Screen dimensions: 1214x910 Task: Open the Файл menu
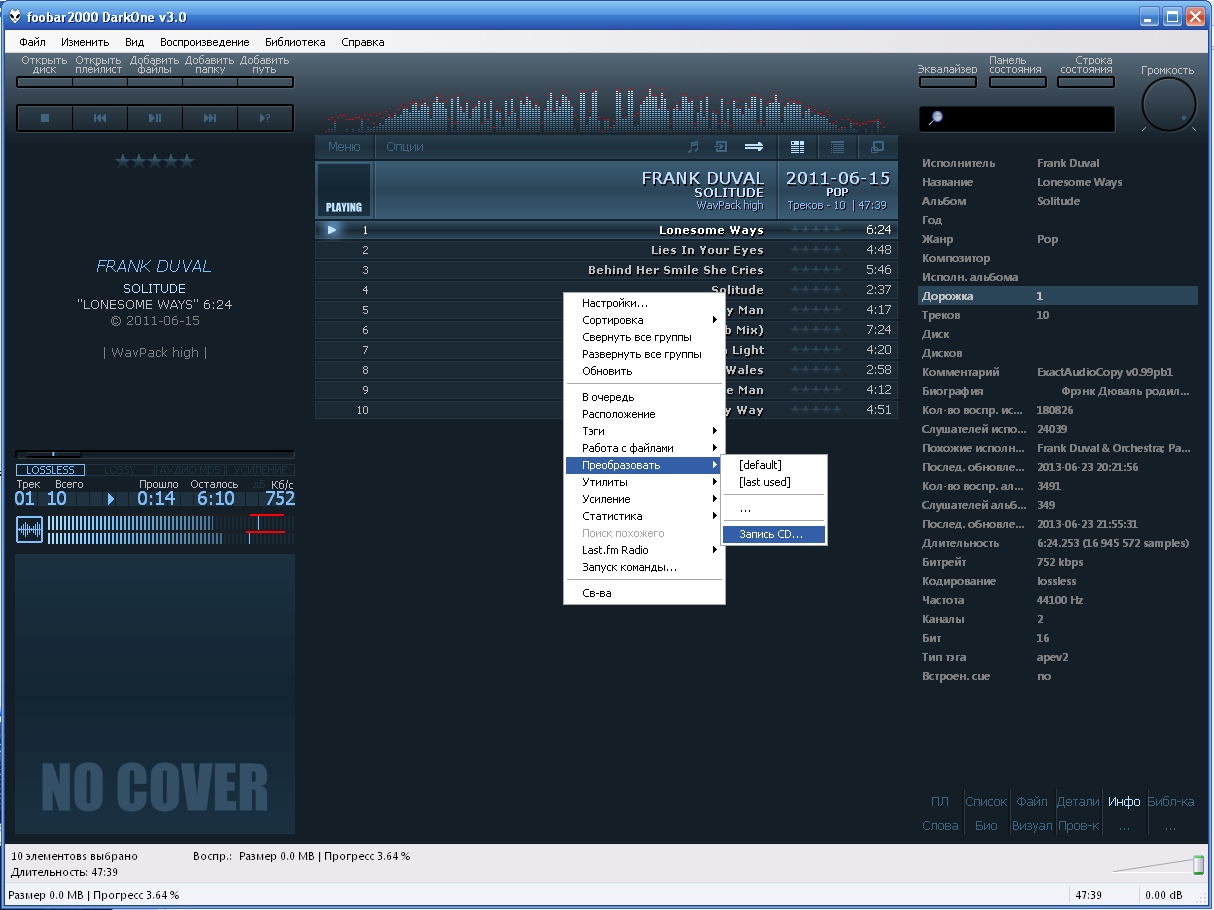pyautogui.click(x=32, y=42)
